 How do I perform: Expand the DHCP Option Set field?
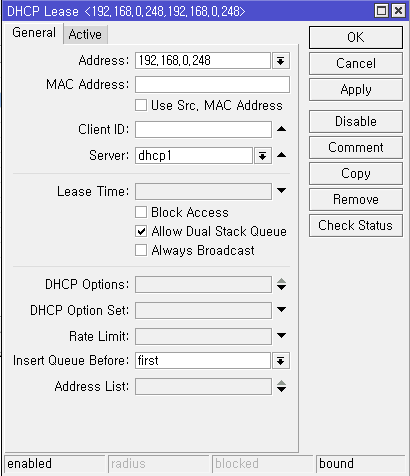282,310
